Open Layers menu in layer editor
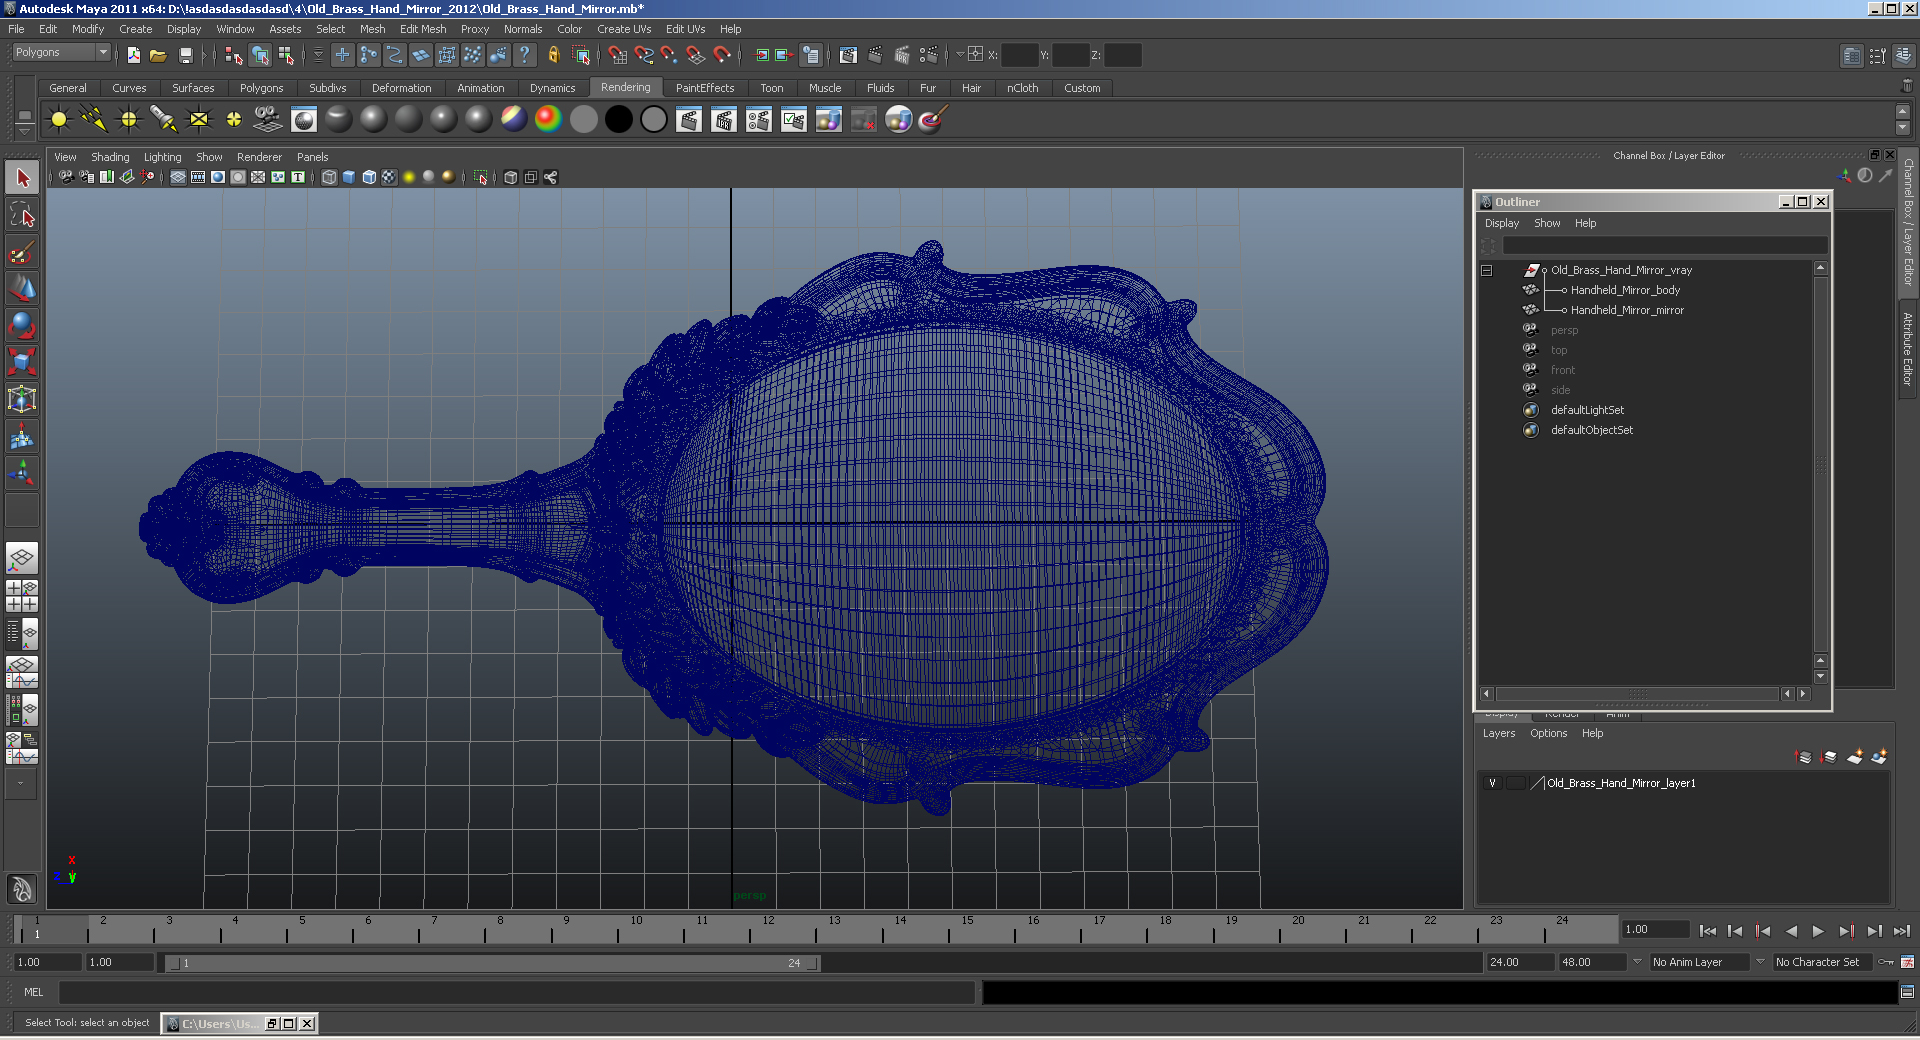Screen dimensions: 1920x1040 coord(1498,733)
